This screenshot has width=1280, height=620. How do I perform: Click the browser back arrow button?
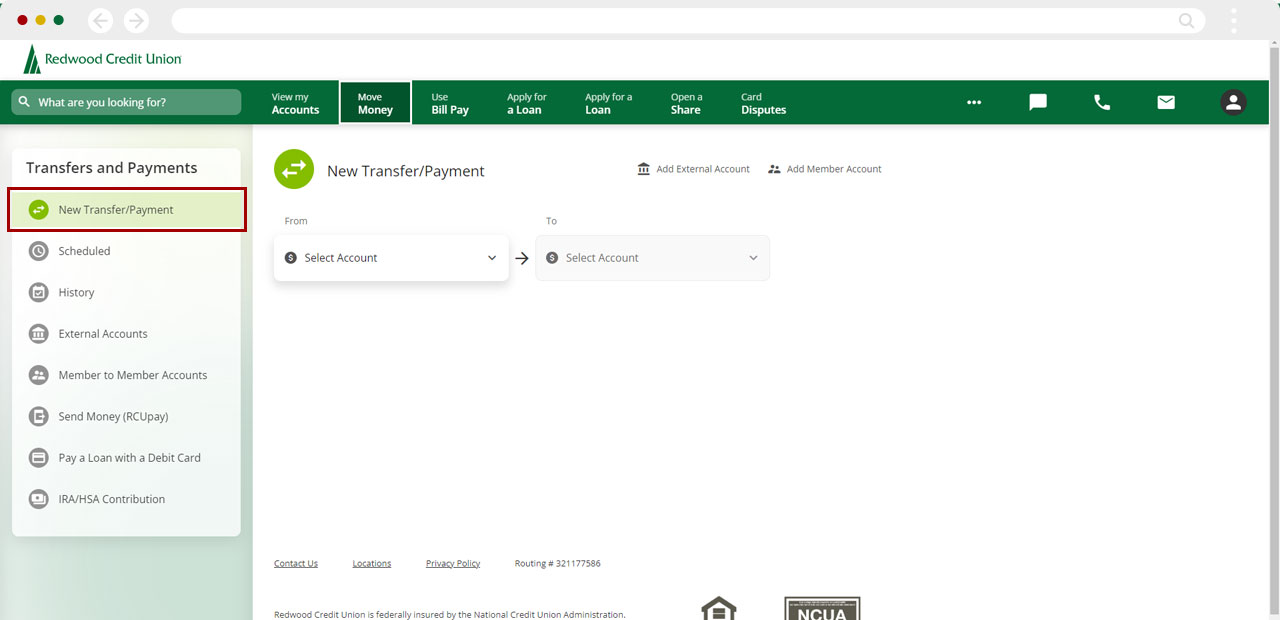(101, 20)
